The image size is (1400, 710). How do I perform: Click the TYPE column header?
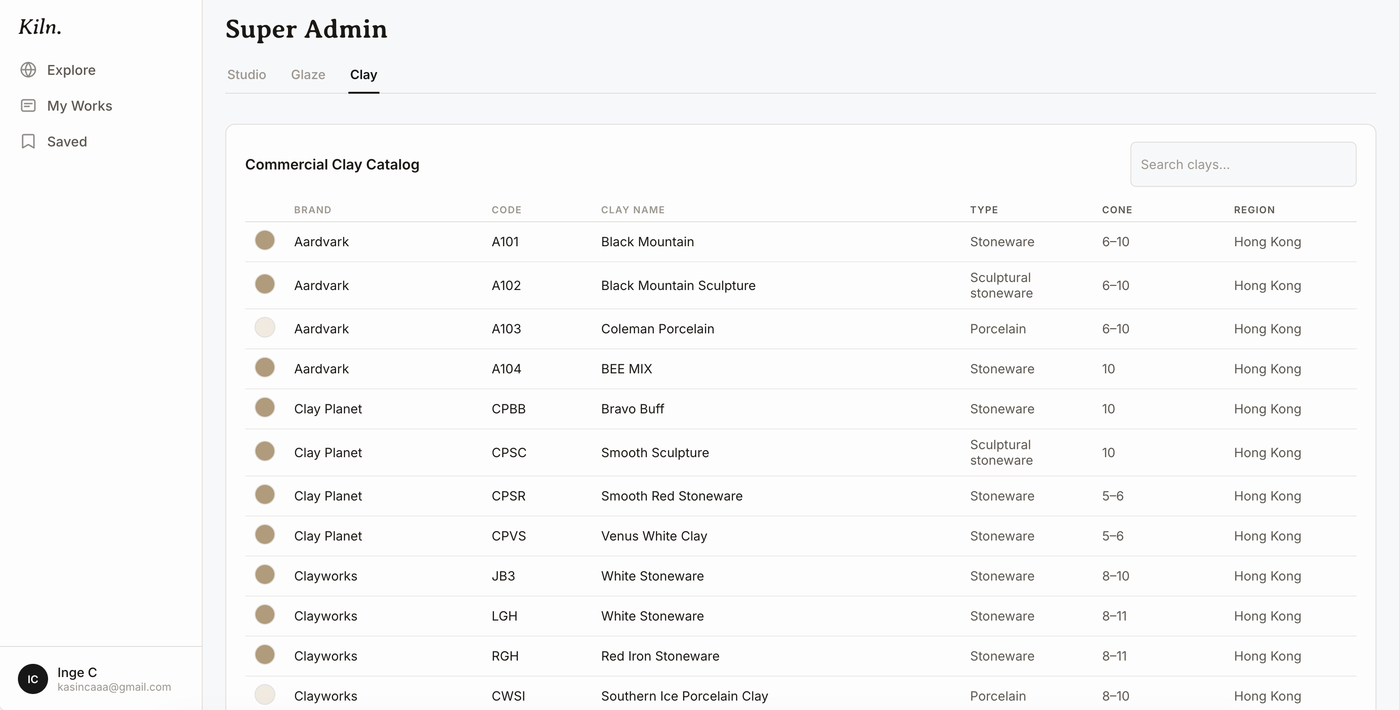[984, 210]
